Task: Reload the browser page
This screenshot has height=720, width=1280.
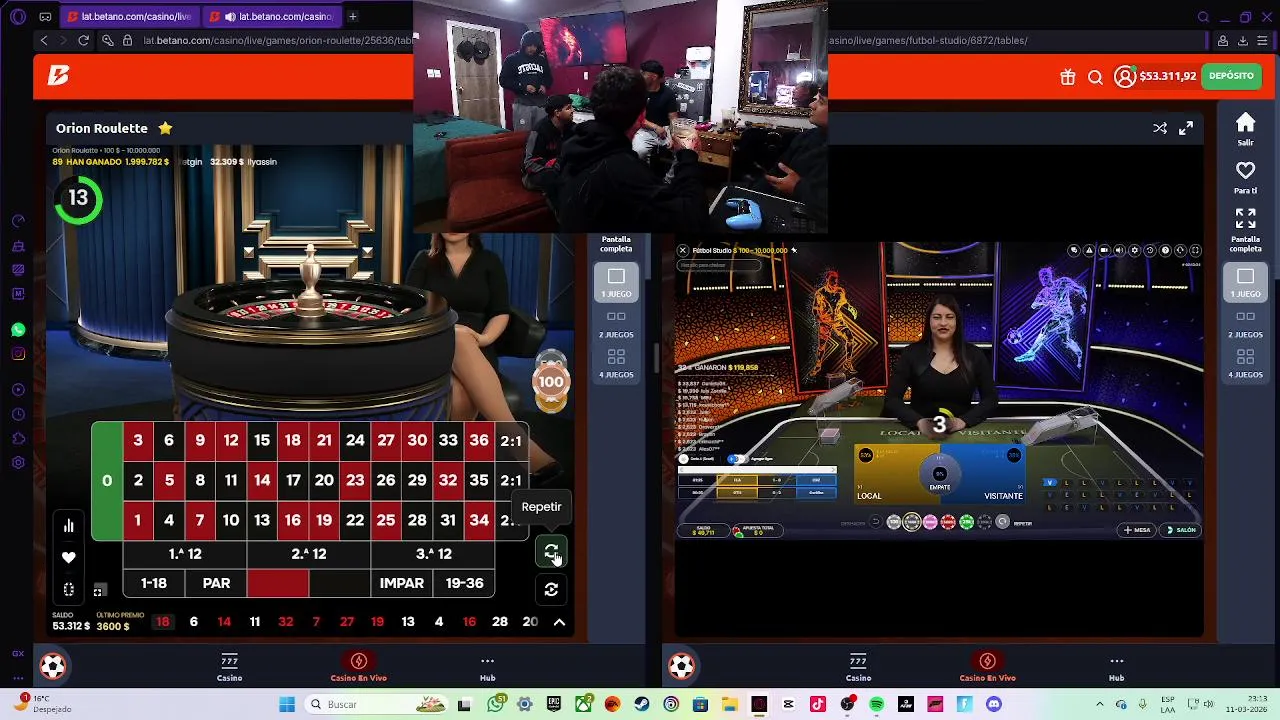Action: click(x=83, y=40)
